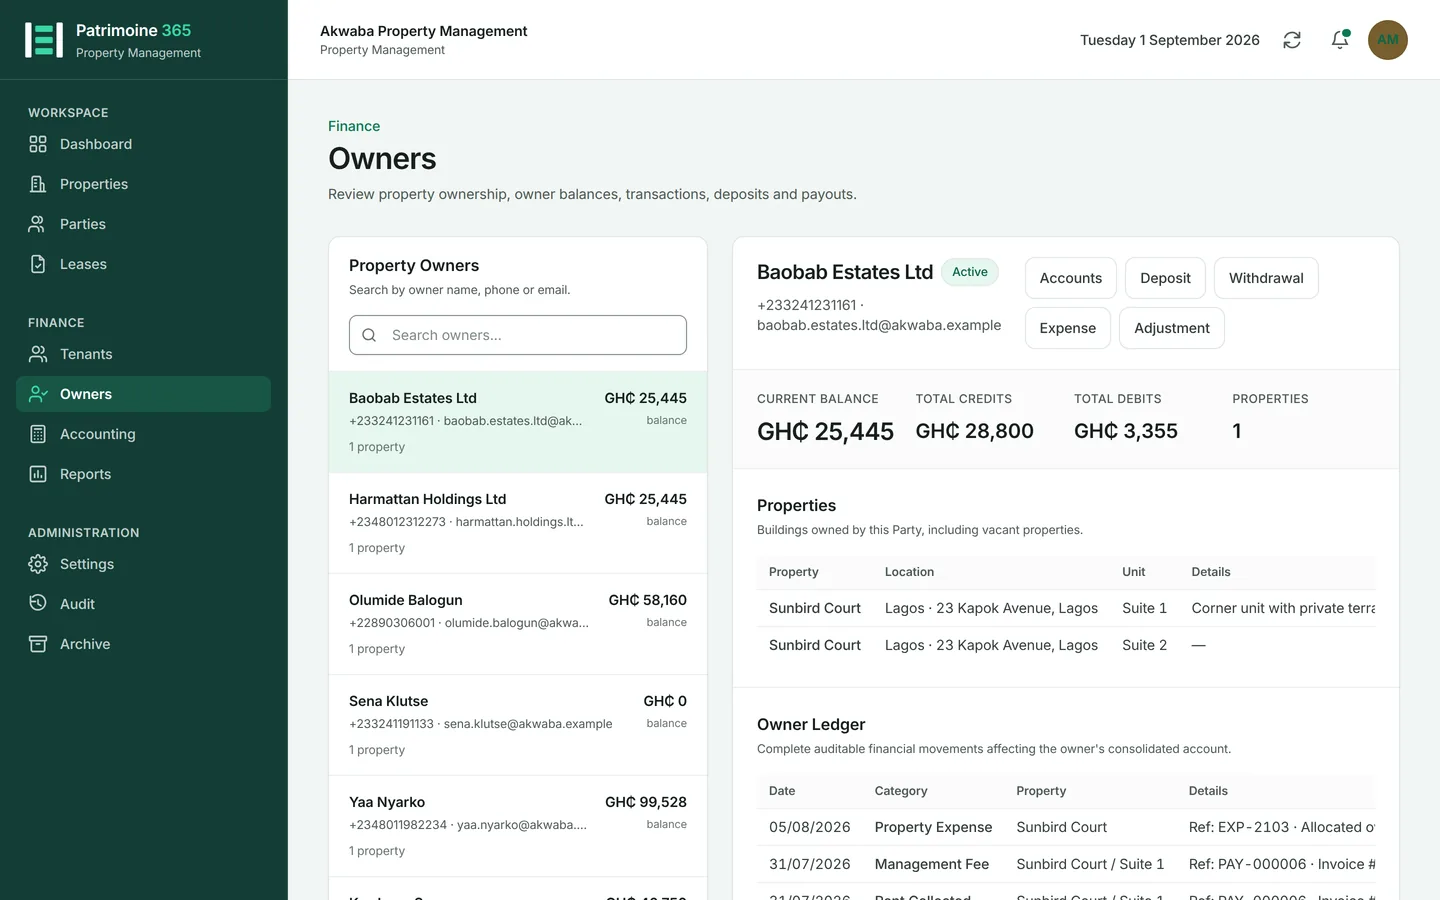Screen dimensions: 1440x900
Task: Select Harmattan Holdings Ltd owner card
Action: 518,523
